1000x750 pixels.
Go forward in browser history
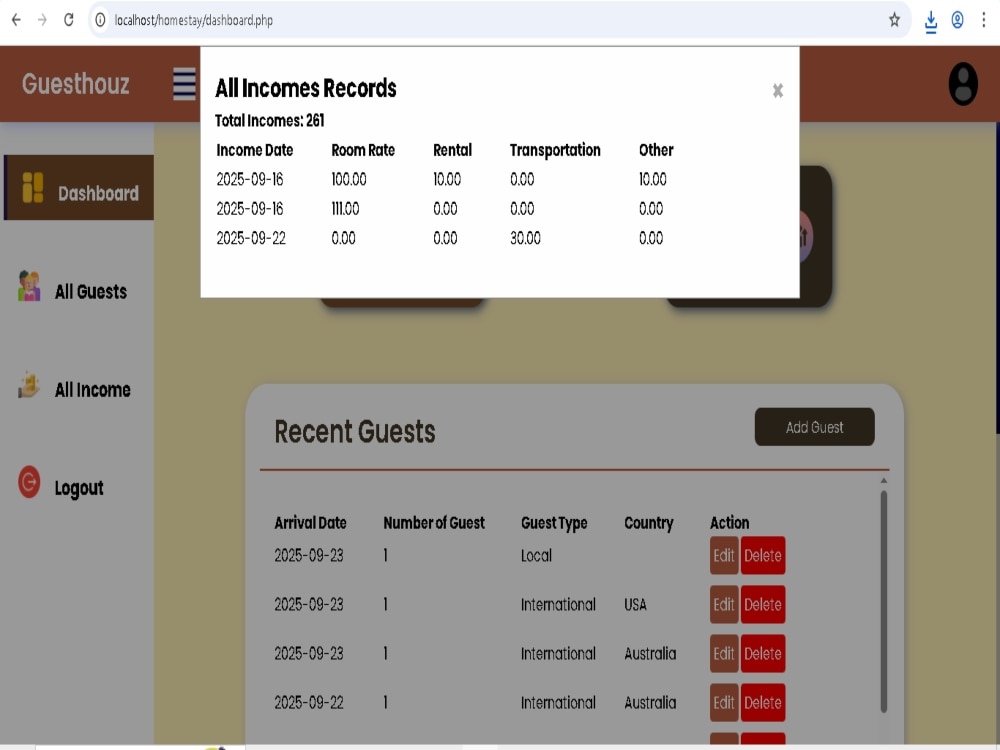(42, 20)
